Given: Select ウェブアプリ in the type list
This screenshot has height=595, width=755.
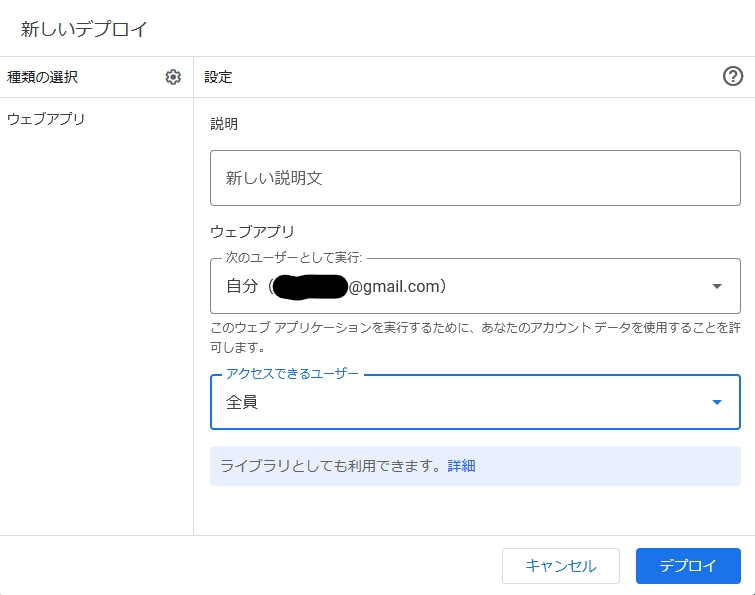Looking at the screenshot, I should pyautogui.click(x=46, y=119).
